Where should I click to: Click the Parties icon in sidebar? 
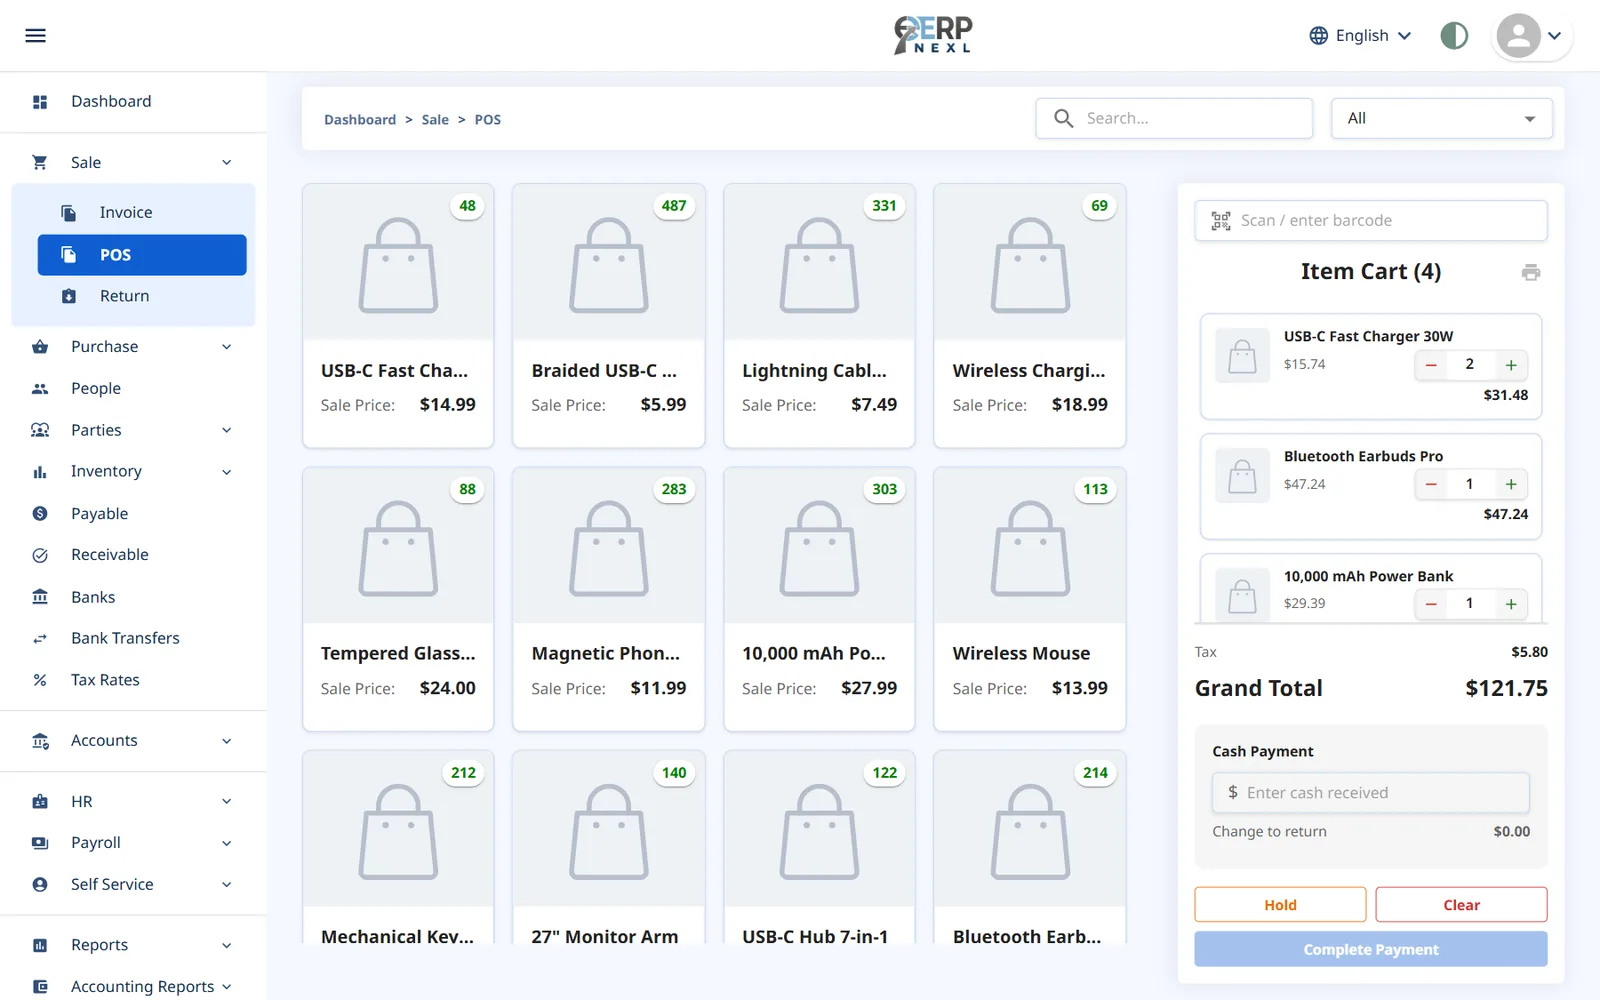(x=40, y=430)
